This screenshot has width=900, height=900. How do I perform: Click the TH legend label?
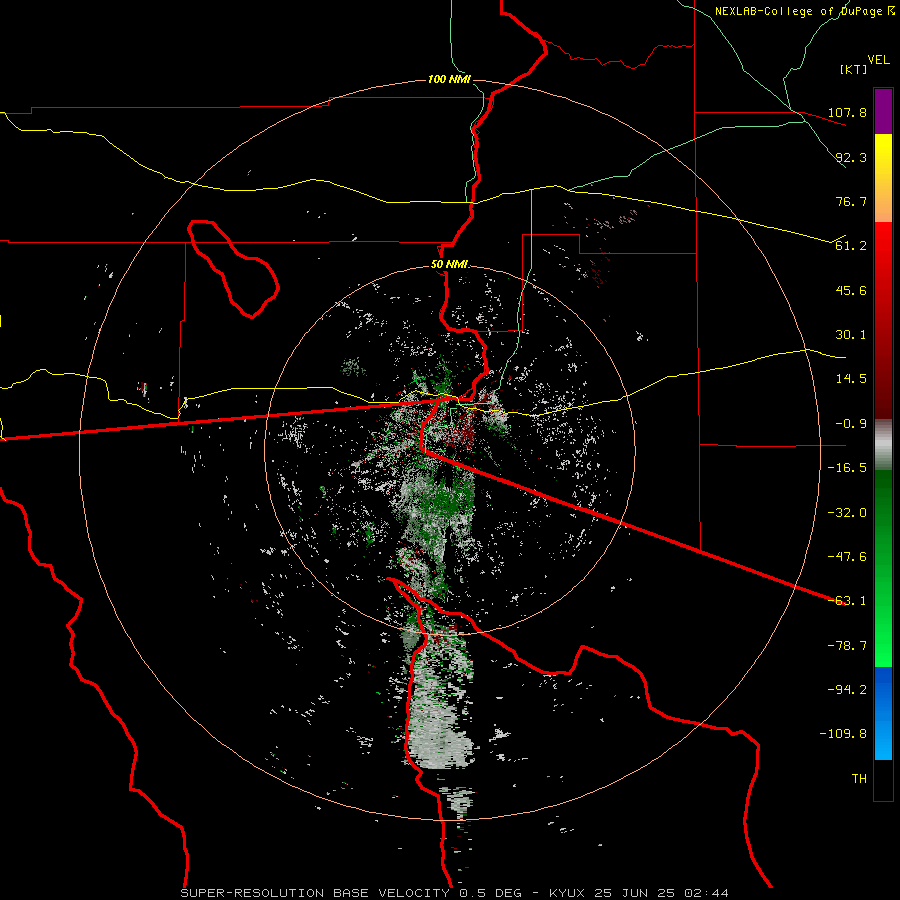859,779
